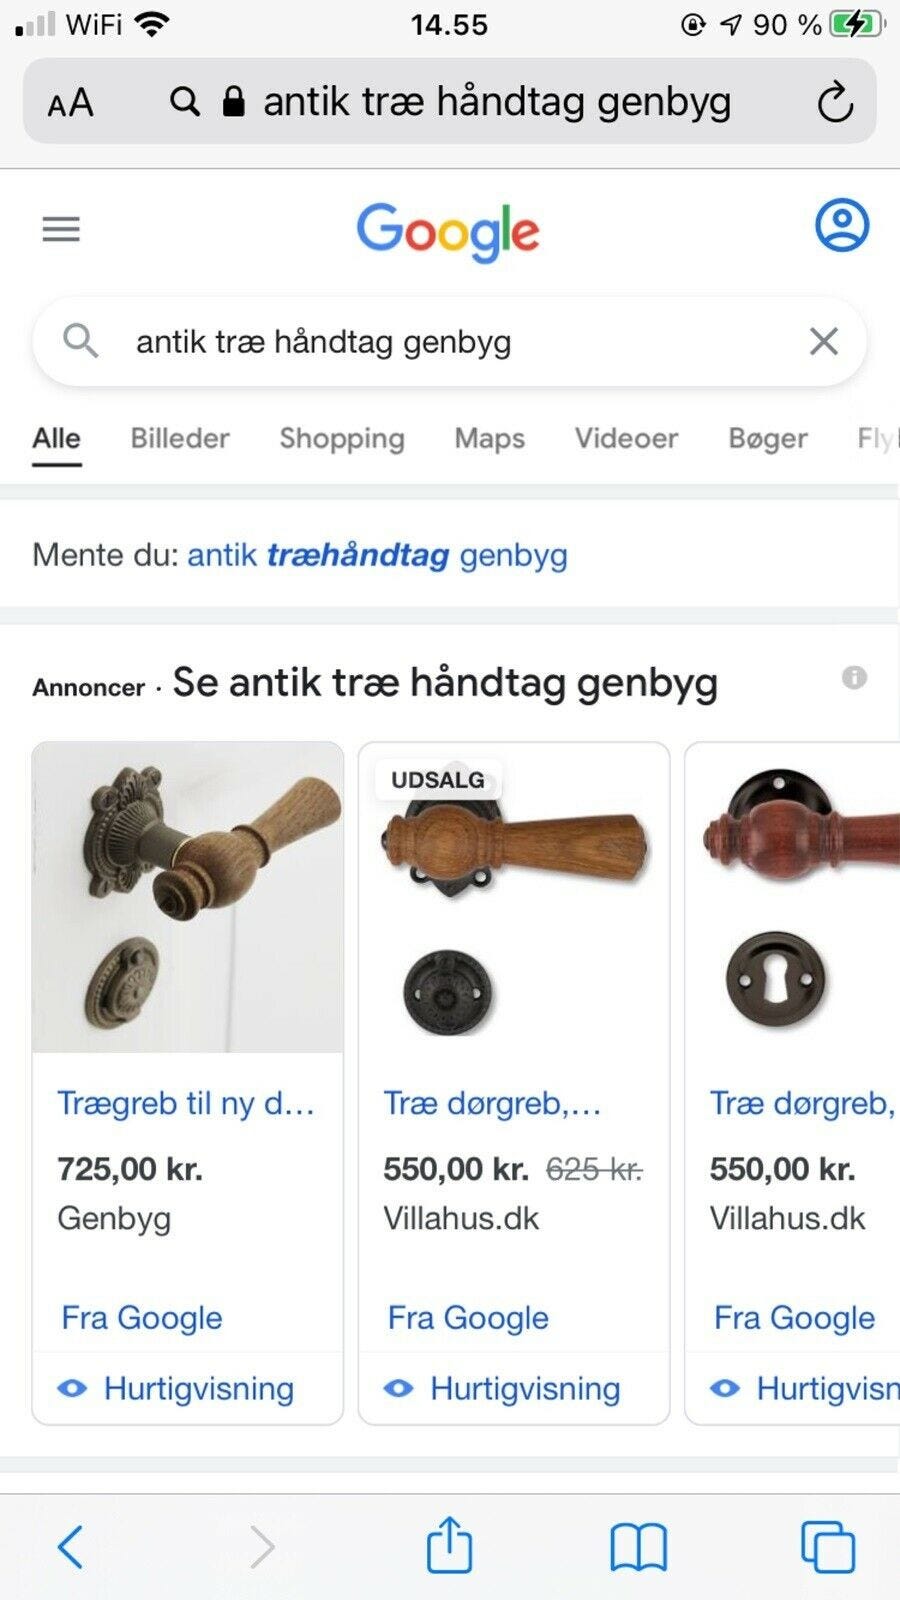
Task: Switch to the Shopping tab
Action: point(342,438)
